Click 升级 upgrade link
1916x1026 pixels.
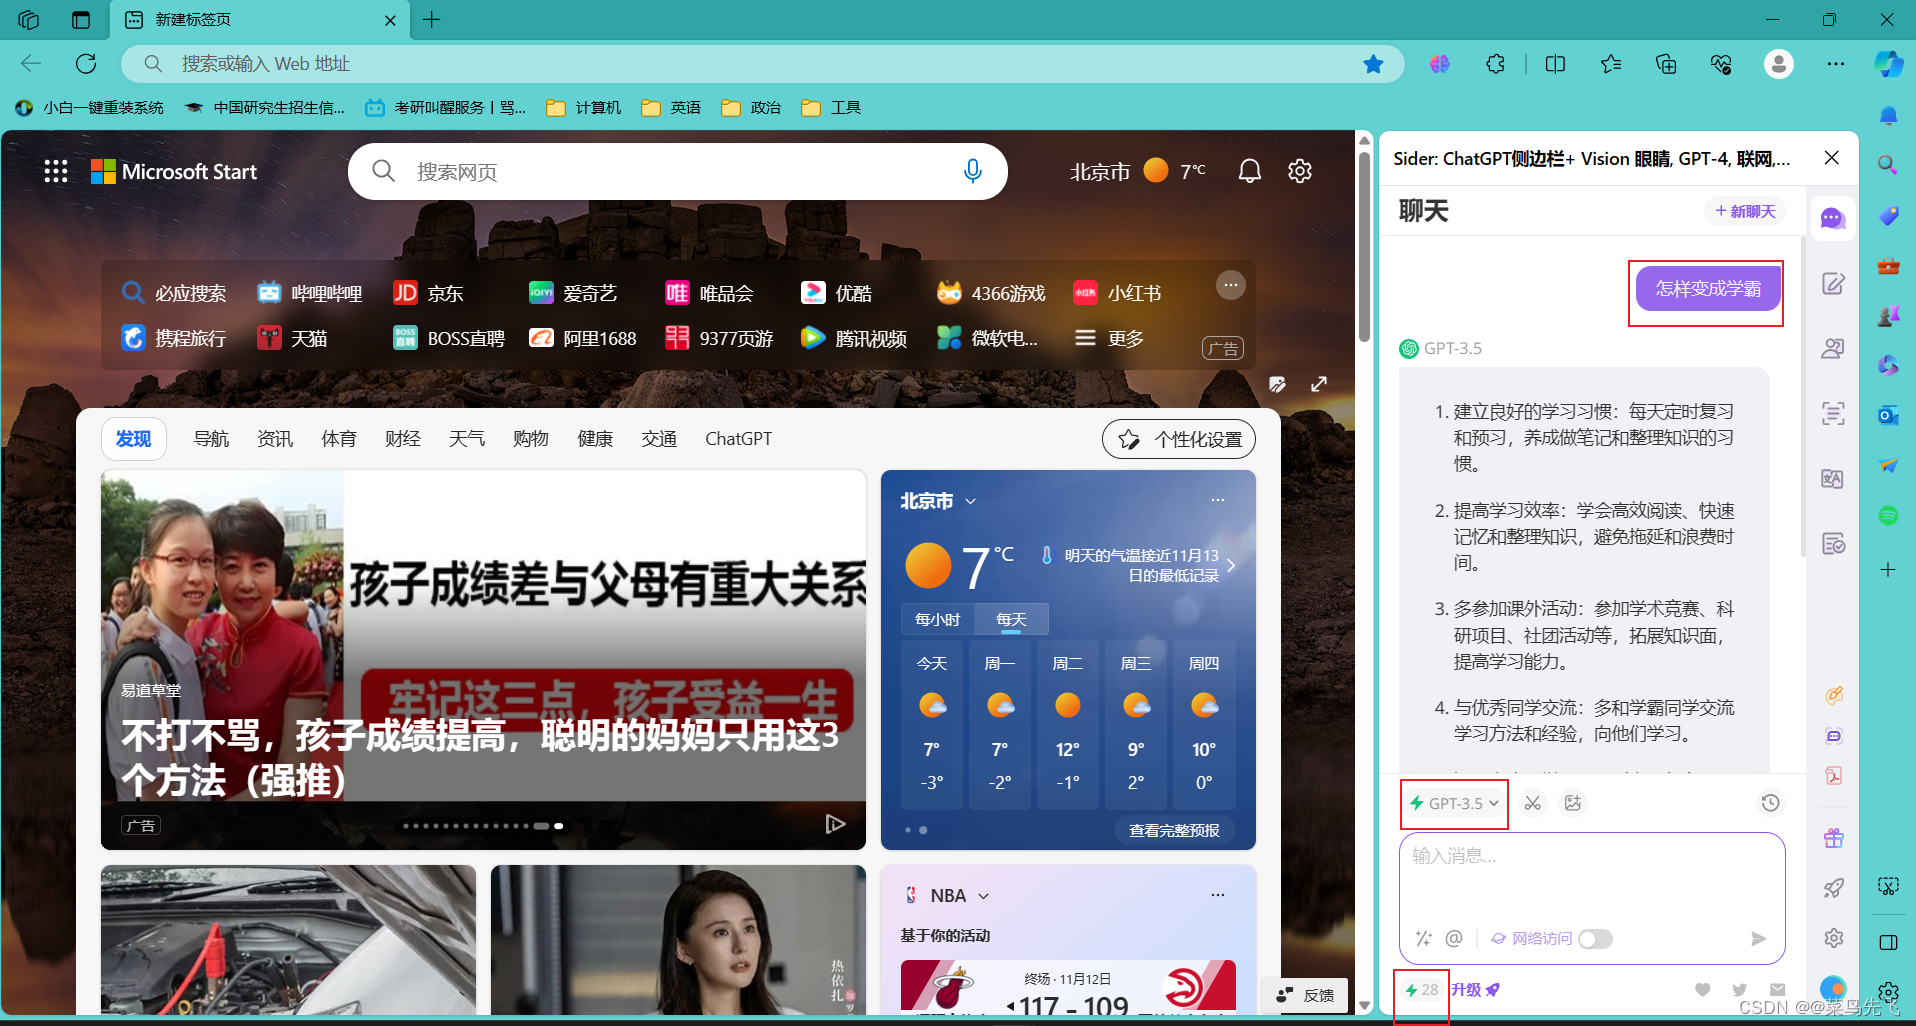click(x=1476, y=990)
